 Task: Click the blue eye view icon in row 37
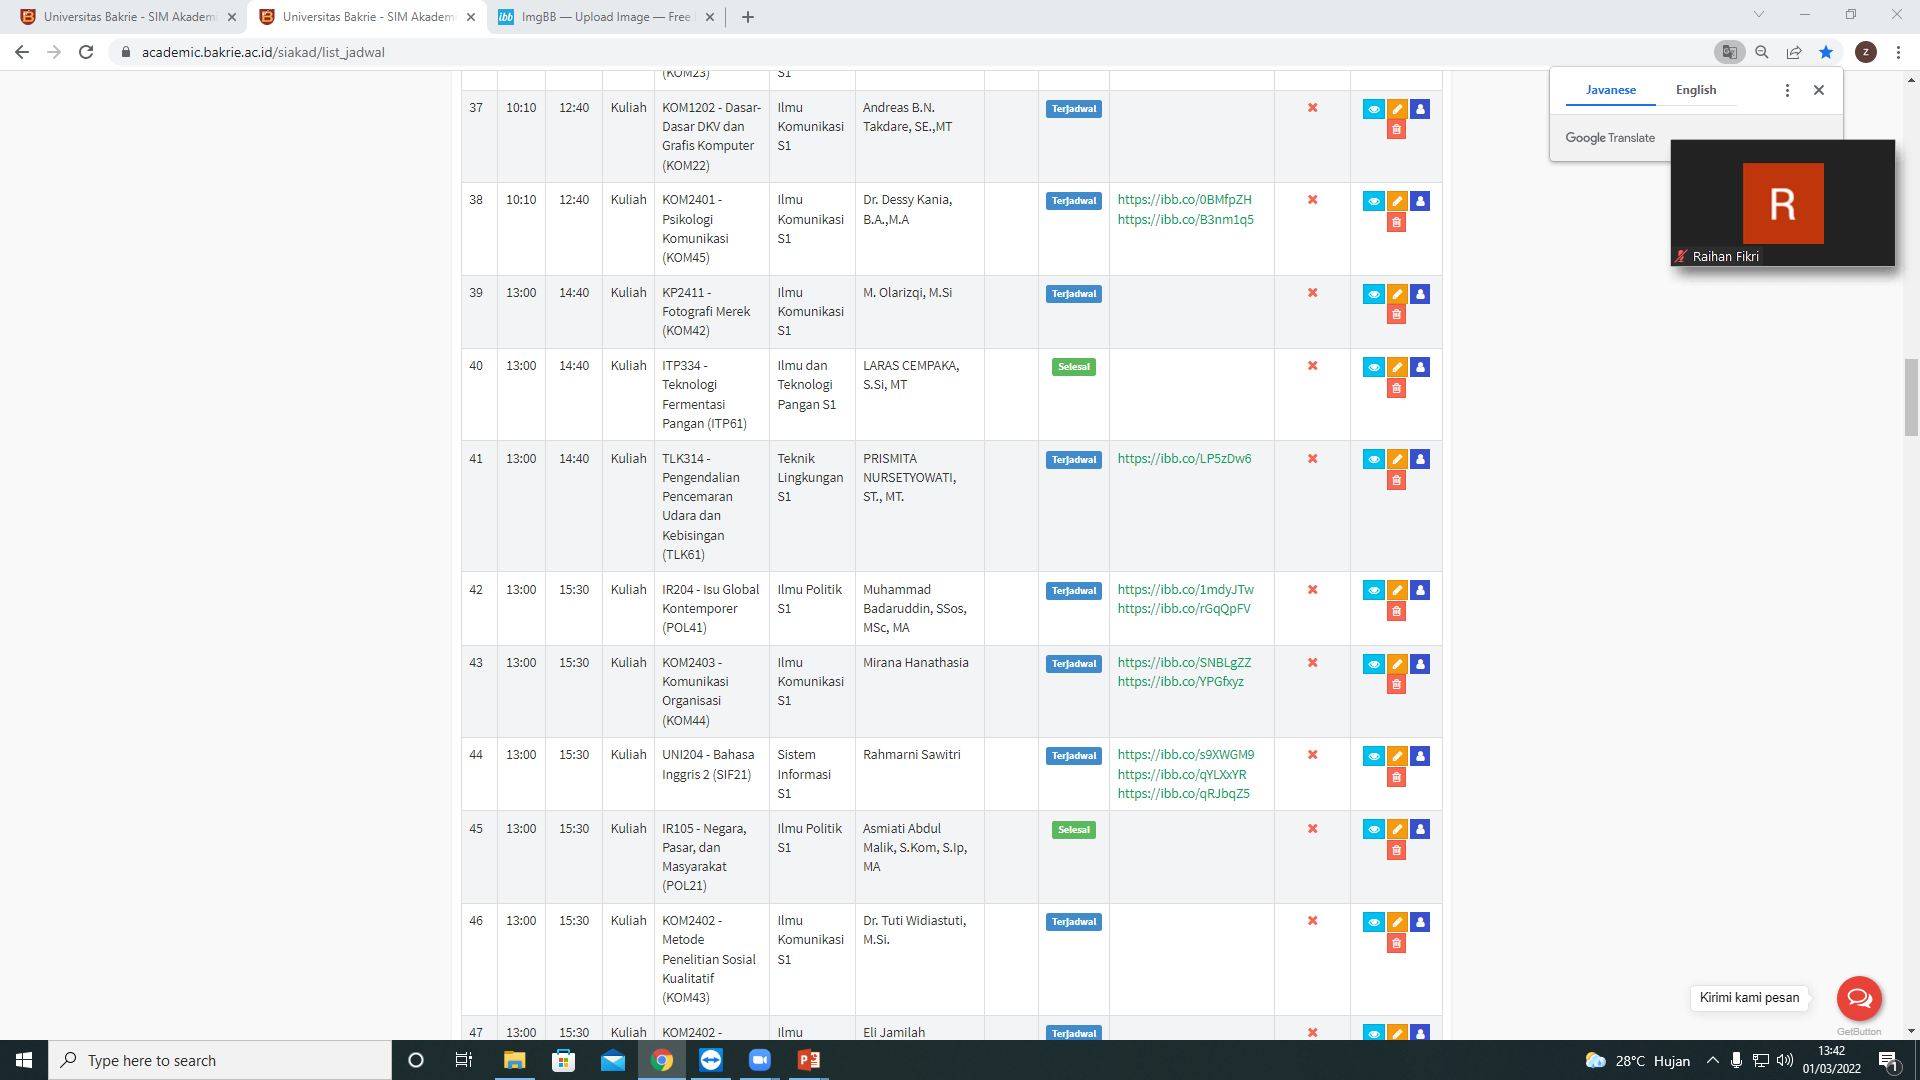(1374, 109)
